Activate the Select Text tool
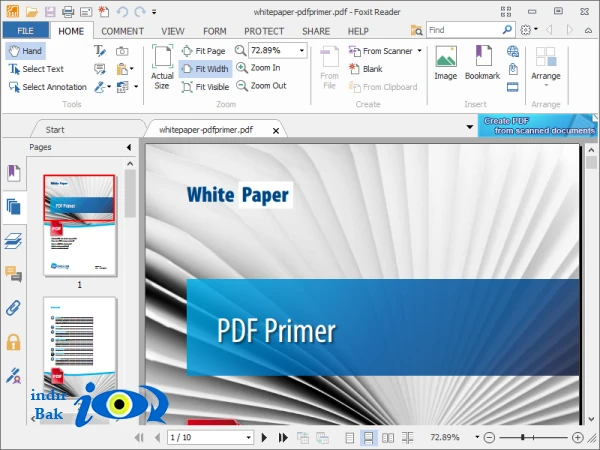 pyautogui.click(x=36, y=69)
